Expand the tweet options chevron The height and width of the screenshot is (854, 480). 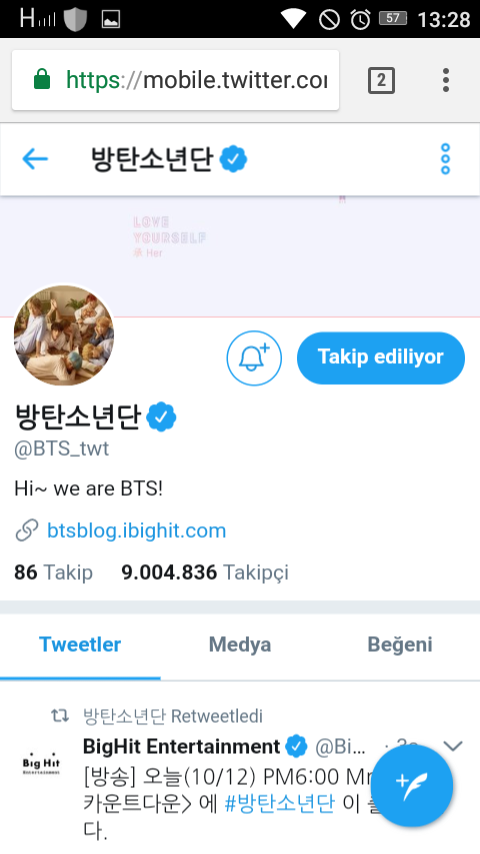453,746
